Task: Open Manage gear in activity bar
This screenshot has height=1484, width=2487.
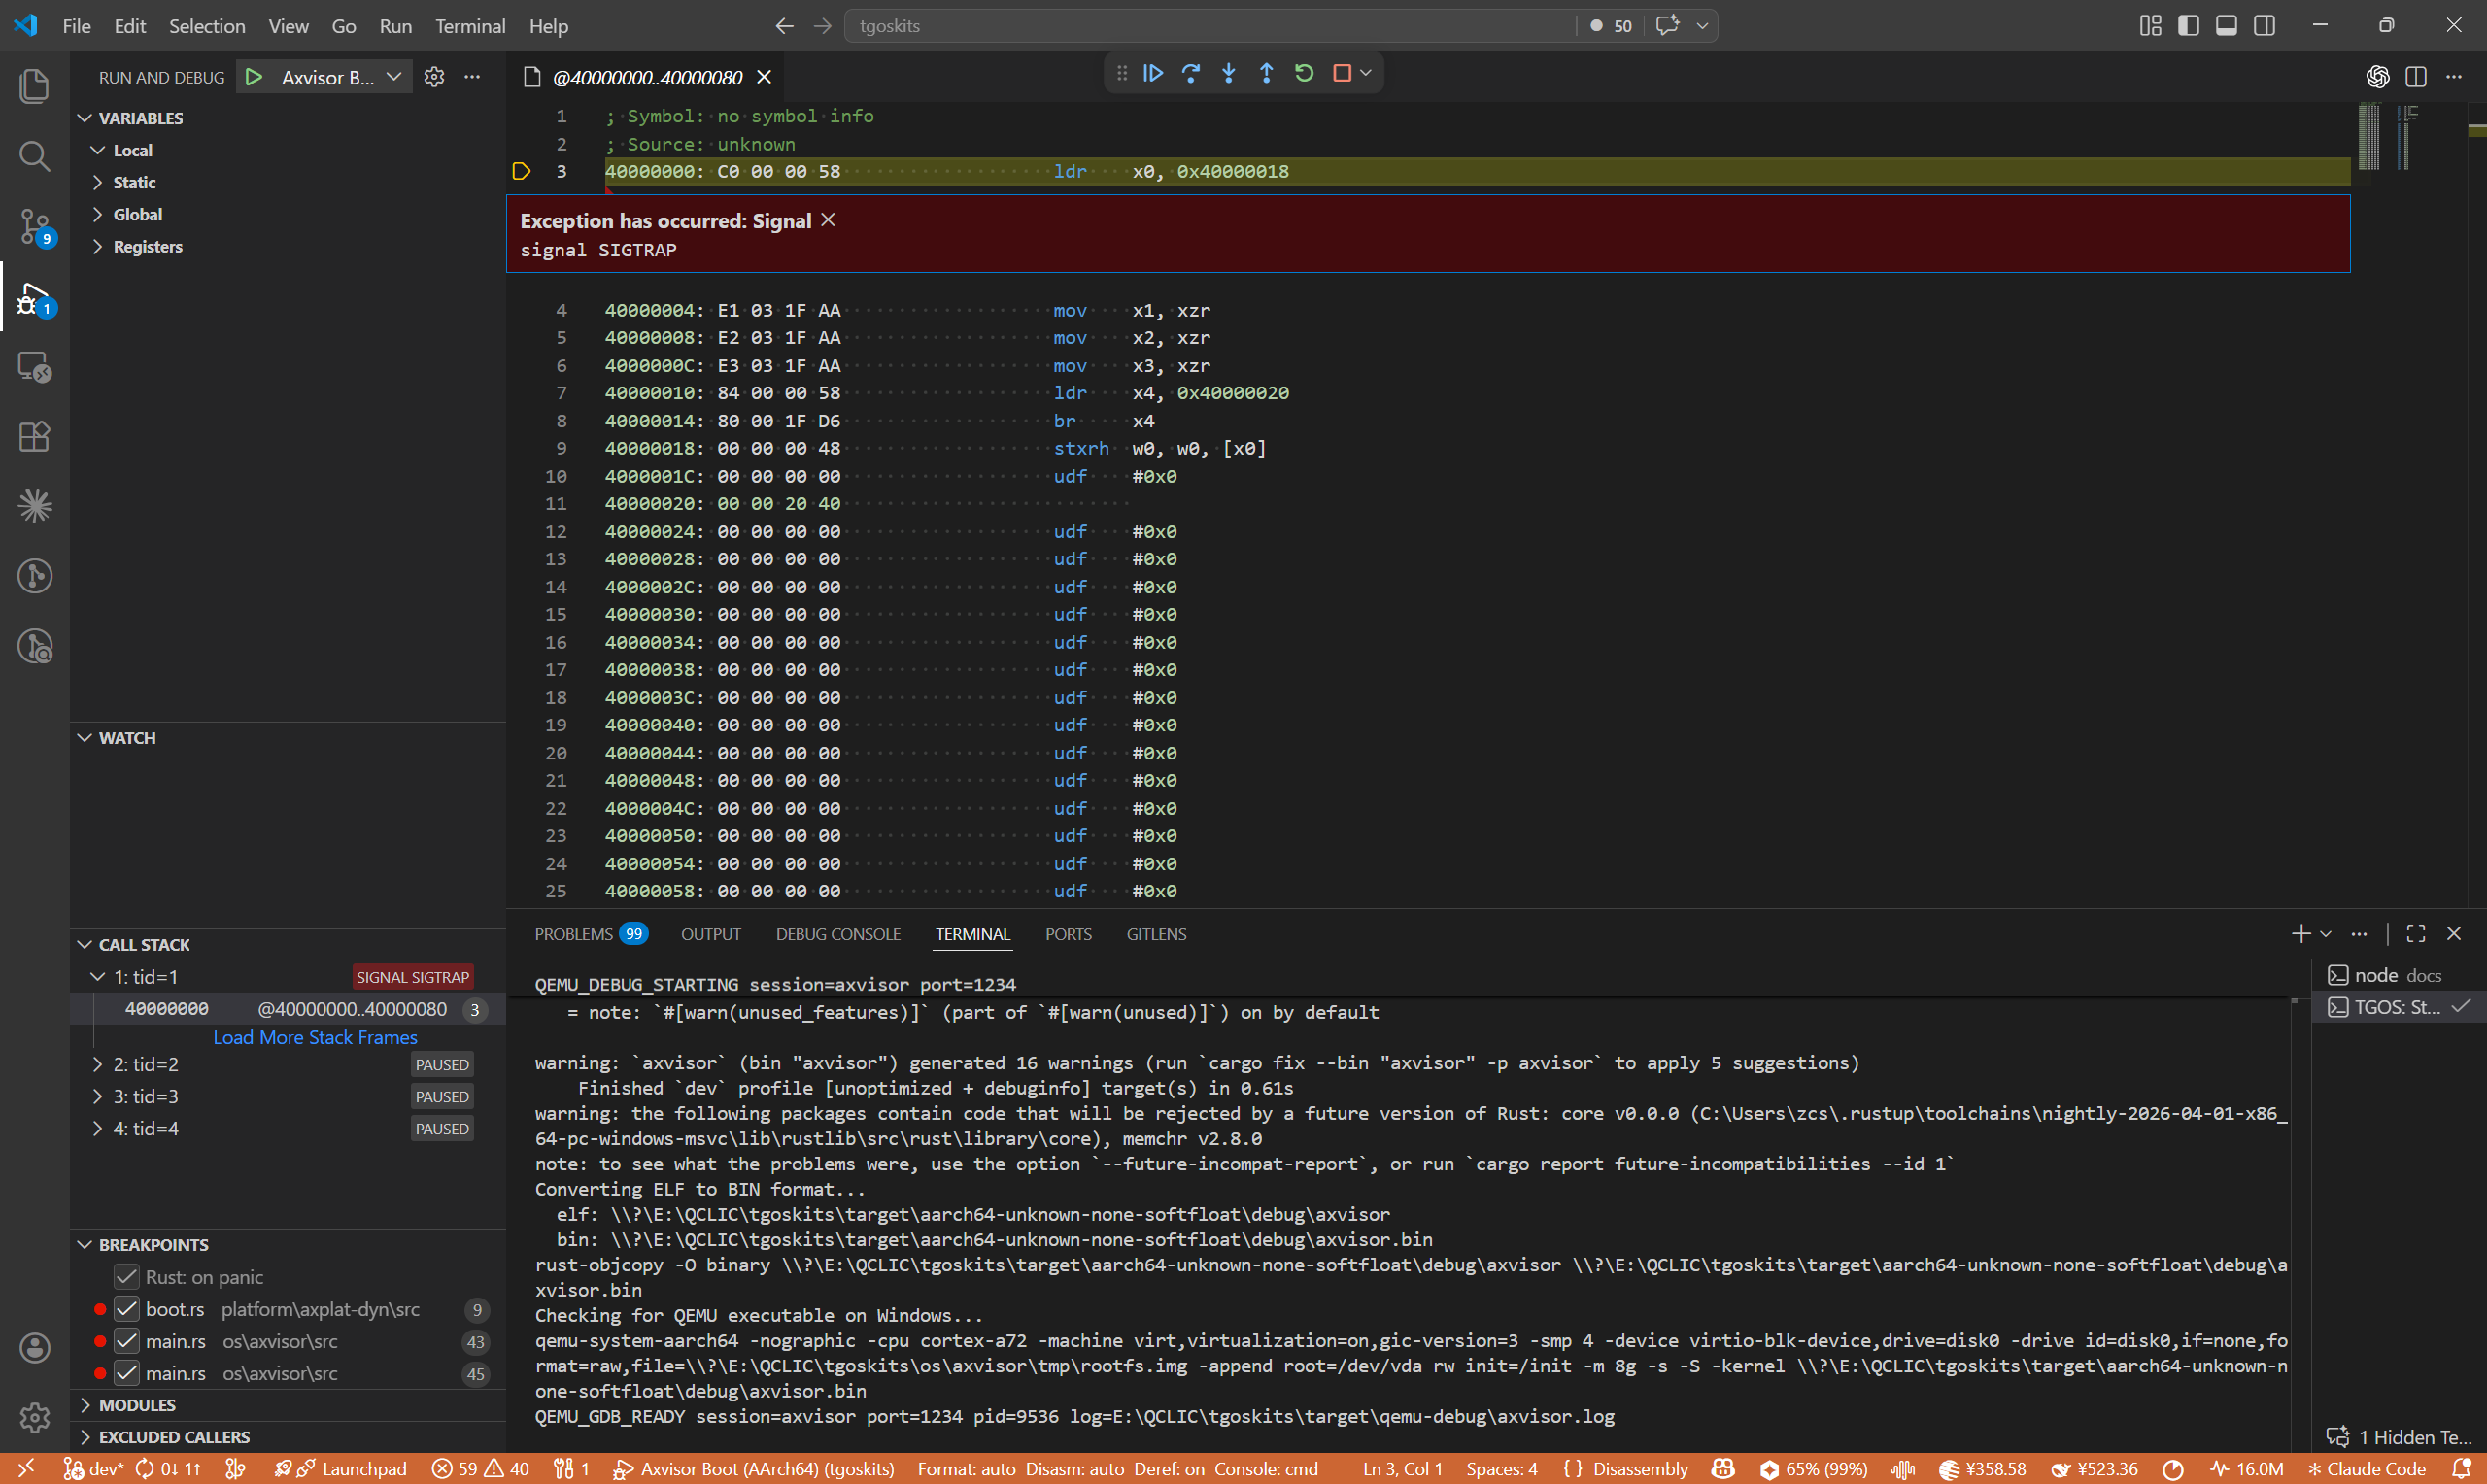Action: (34, 1417)
